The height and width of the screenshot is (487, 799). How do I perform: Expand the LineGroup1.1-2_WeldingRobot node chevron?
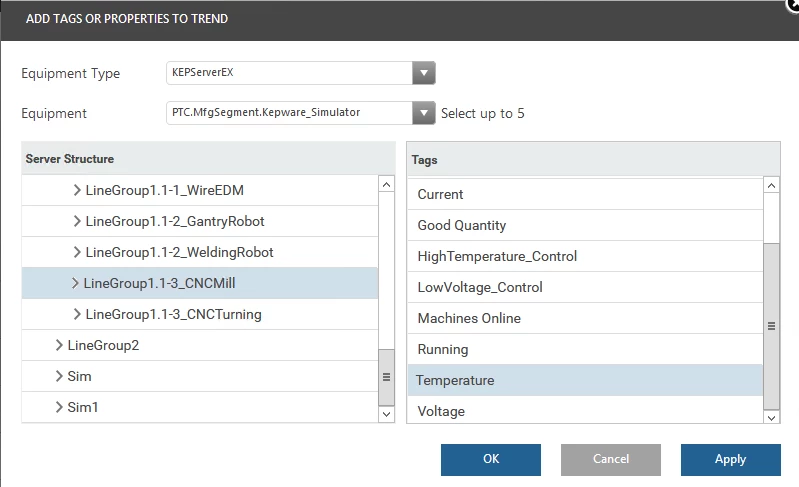77,252
